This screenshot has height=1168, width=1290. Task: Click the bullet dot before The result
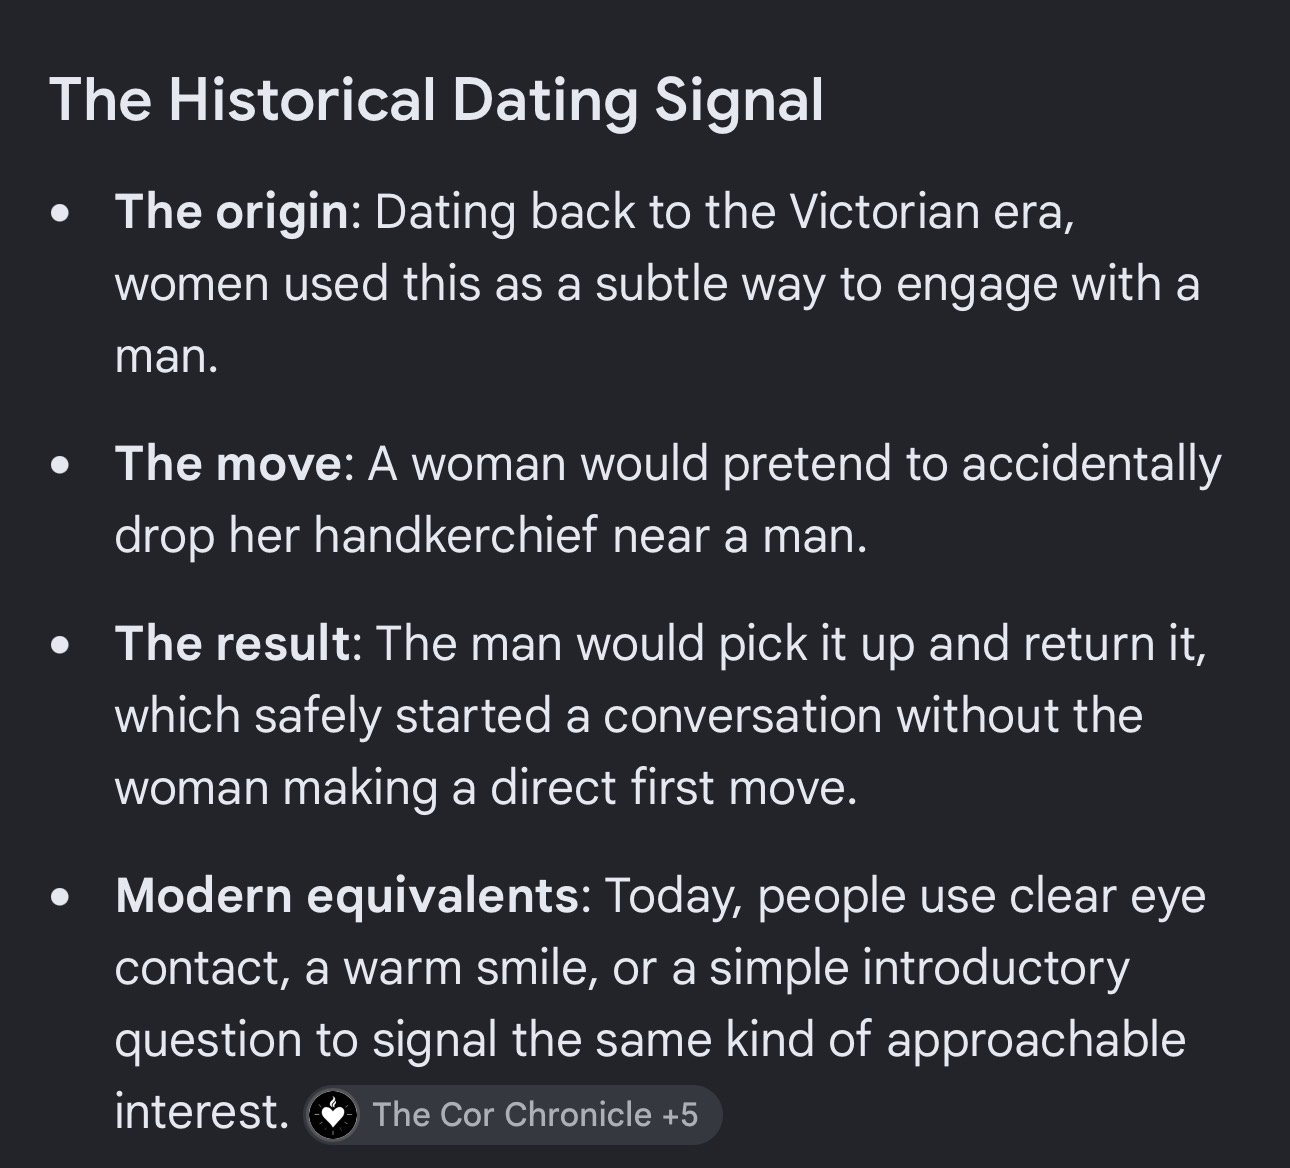[62, 646]
